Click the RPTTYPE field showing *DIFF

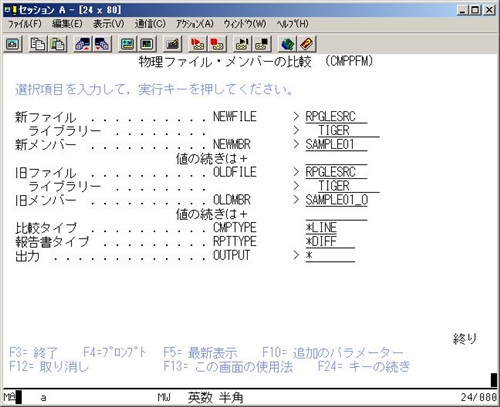point(330,241)
